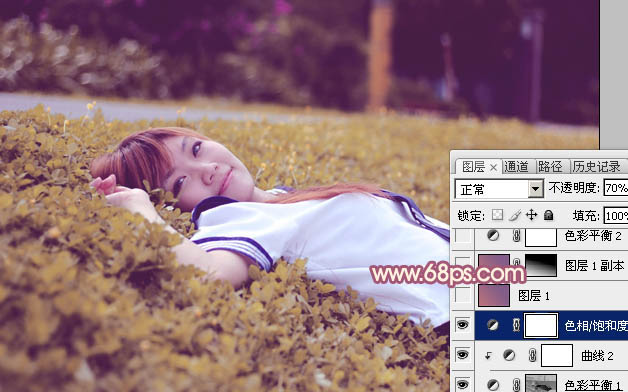Viewport: 628px width, 392px height.
Task: Select layer name 图层 1 副本
Action: (x=594, y=265)
